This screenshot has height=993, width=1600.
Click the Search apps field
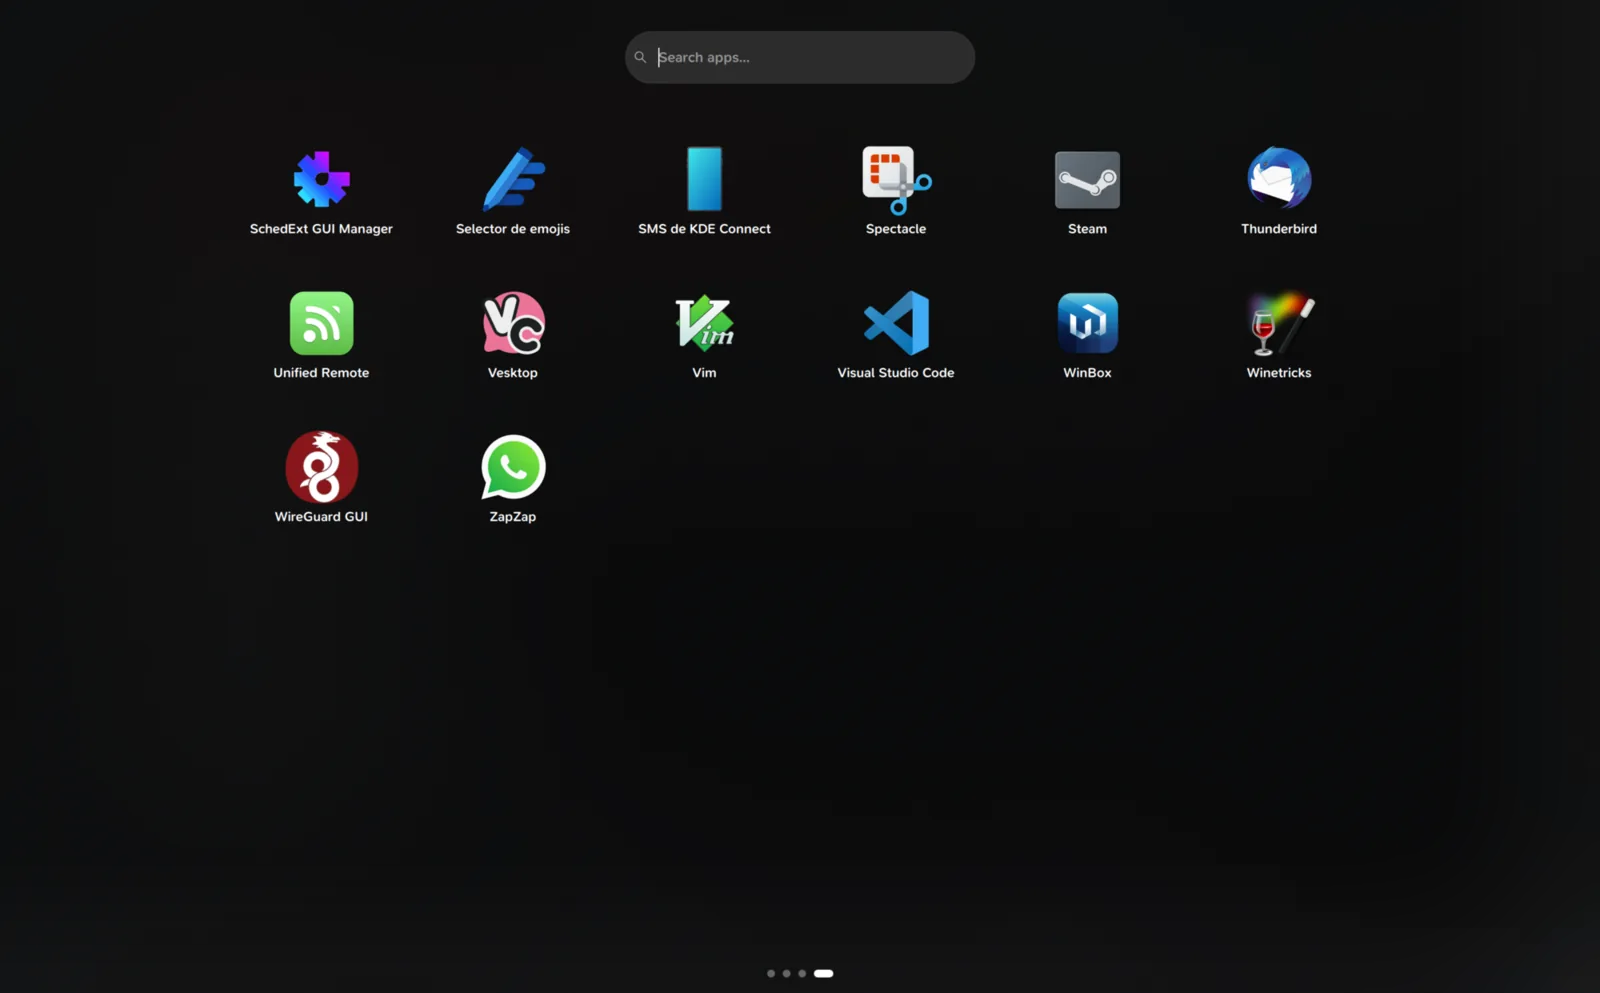click(800, 57)
